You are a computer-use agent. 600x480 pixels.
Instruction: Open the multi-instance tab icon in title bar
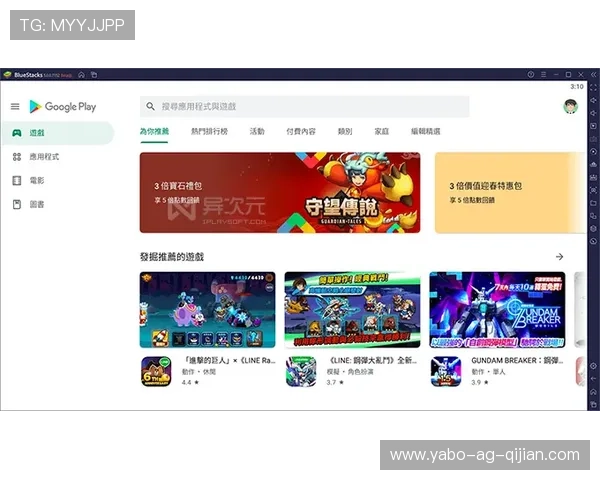(94, 75)
